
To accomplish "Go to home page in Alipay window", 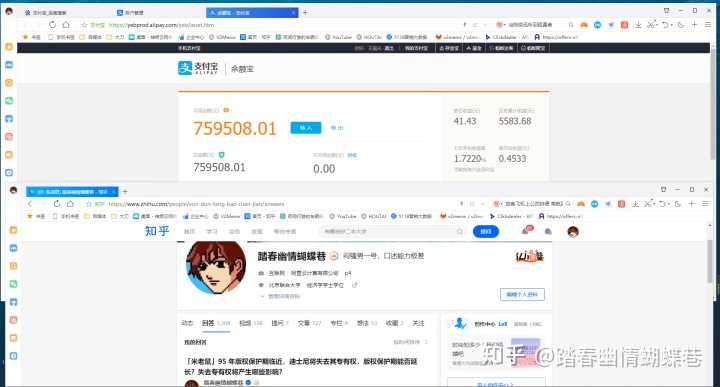I will pos(66,25).
